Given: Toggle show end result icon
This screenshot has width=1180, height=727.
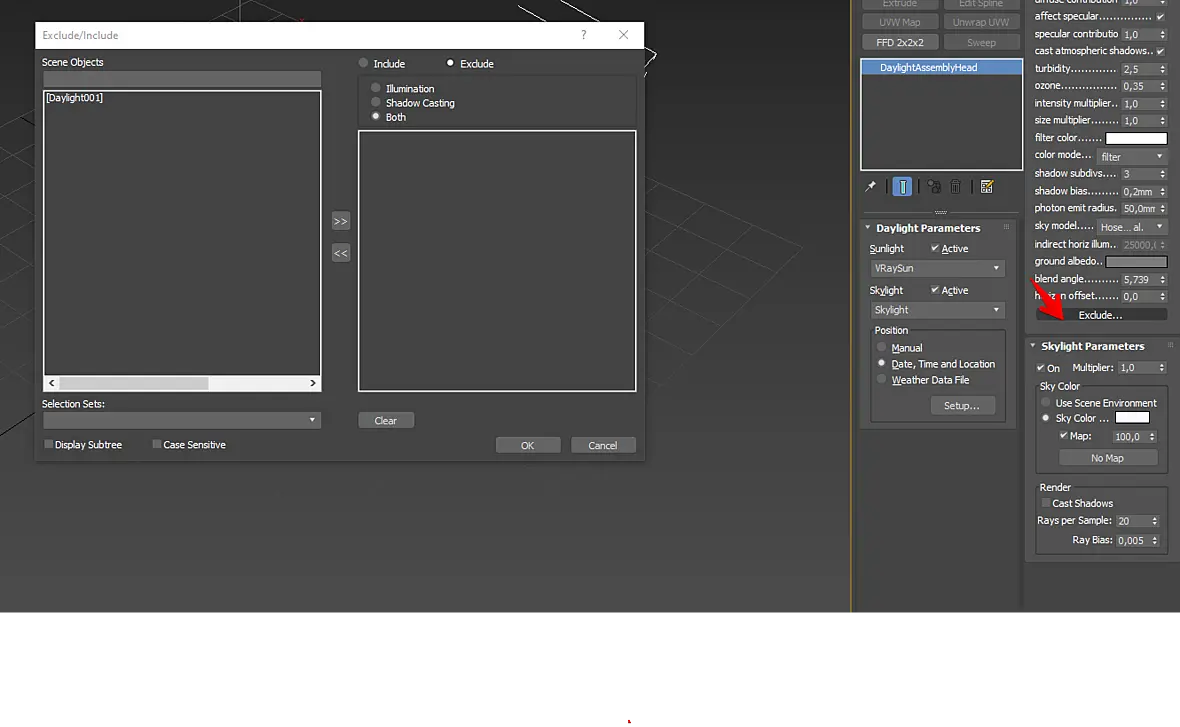Looking at the screenshot, I should (x=902, y=187).
